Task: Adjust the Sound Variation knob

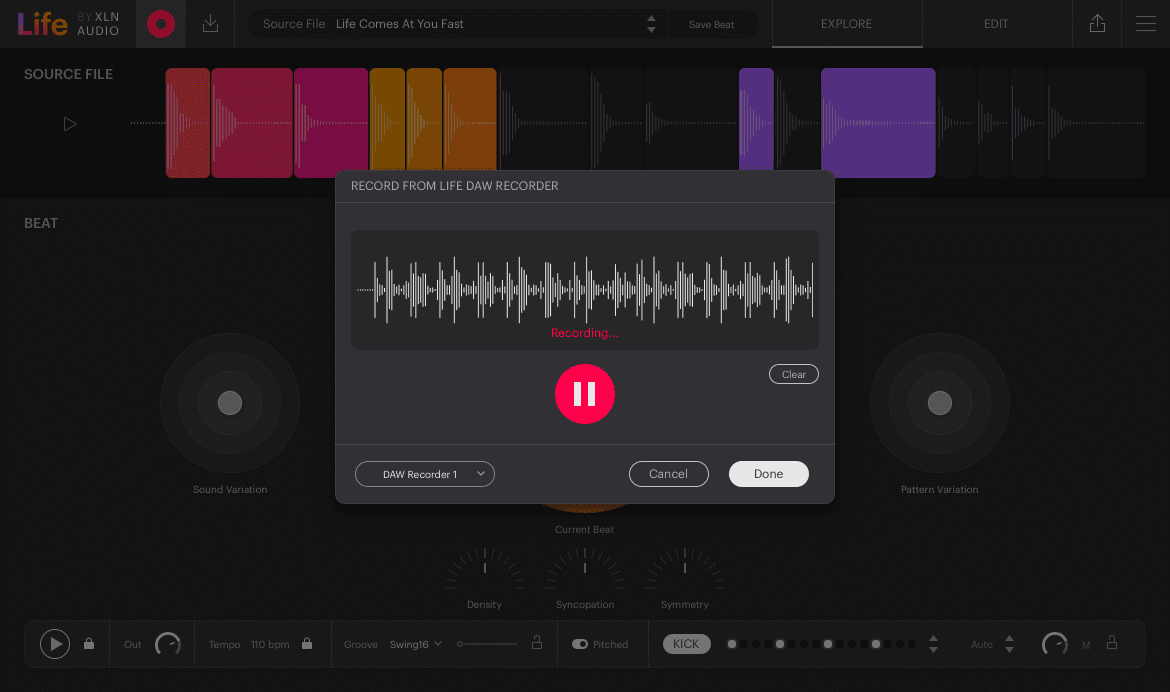Action: (229, 403)
